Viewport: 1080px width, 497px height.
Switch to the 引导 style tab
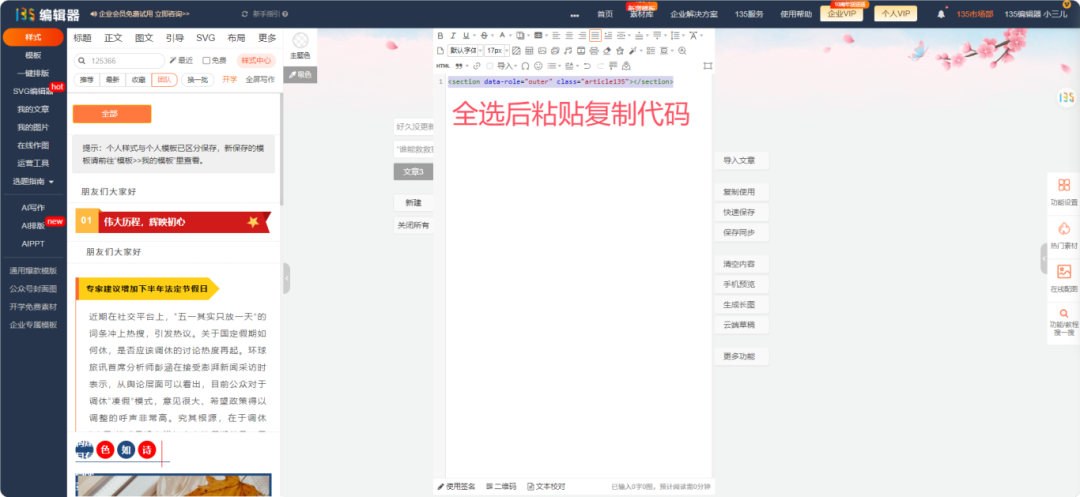[x=175, y=38]
